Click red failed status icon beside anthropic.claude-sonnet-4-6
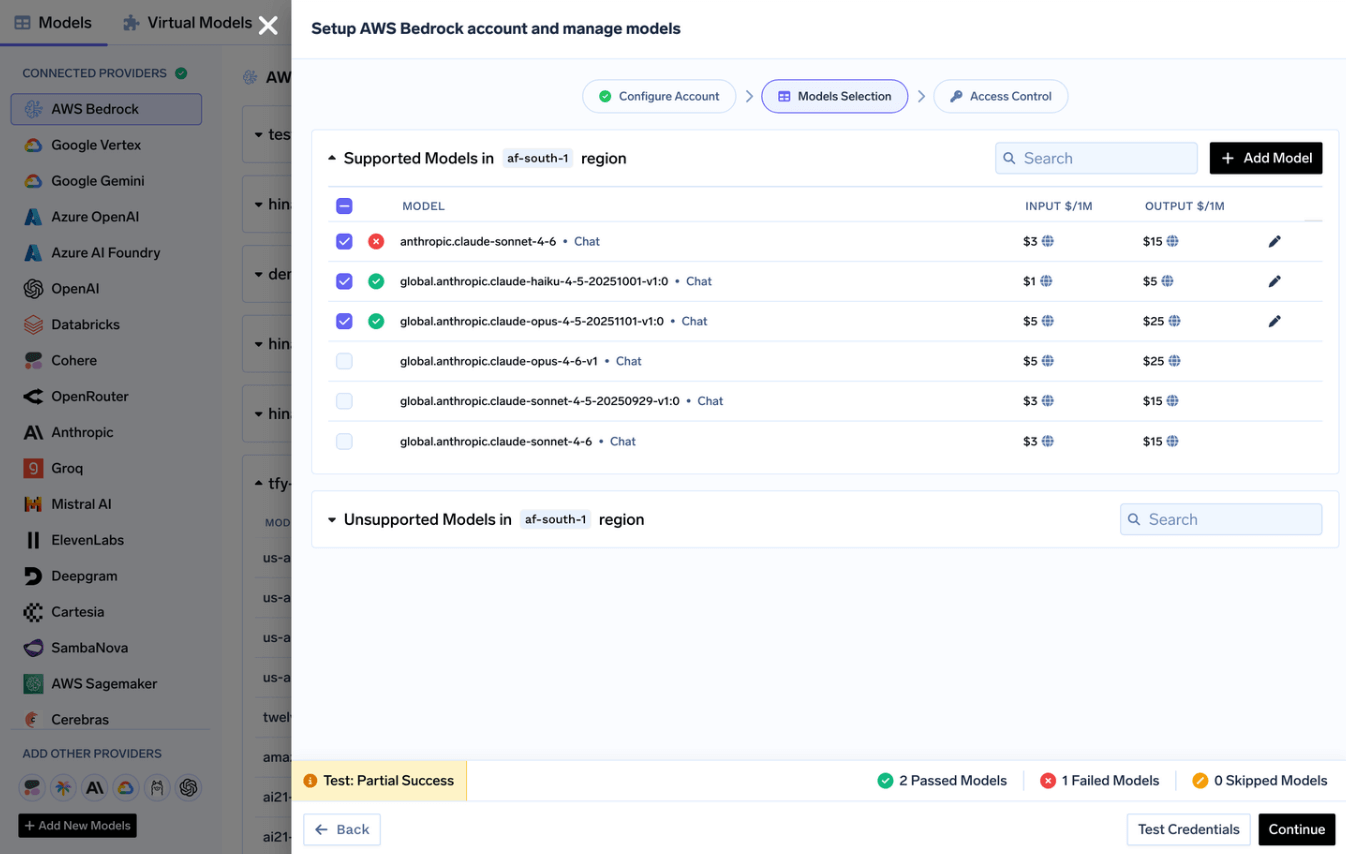Viewport: 1346px width, 854px height. [376, 241]
